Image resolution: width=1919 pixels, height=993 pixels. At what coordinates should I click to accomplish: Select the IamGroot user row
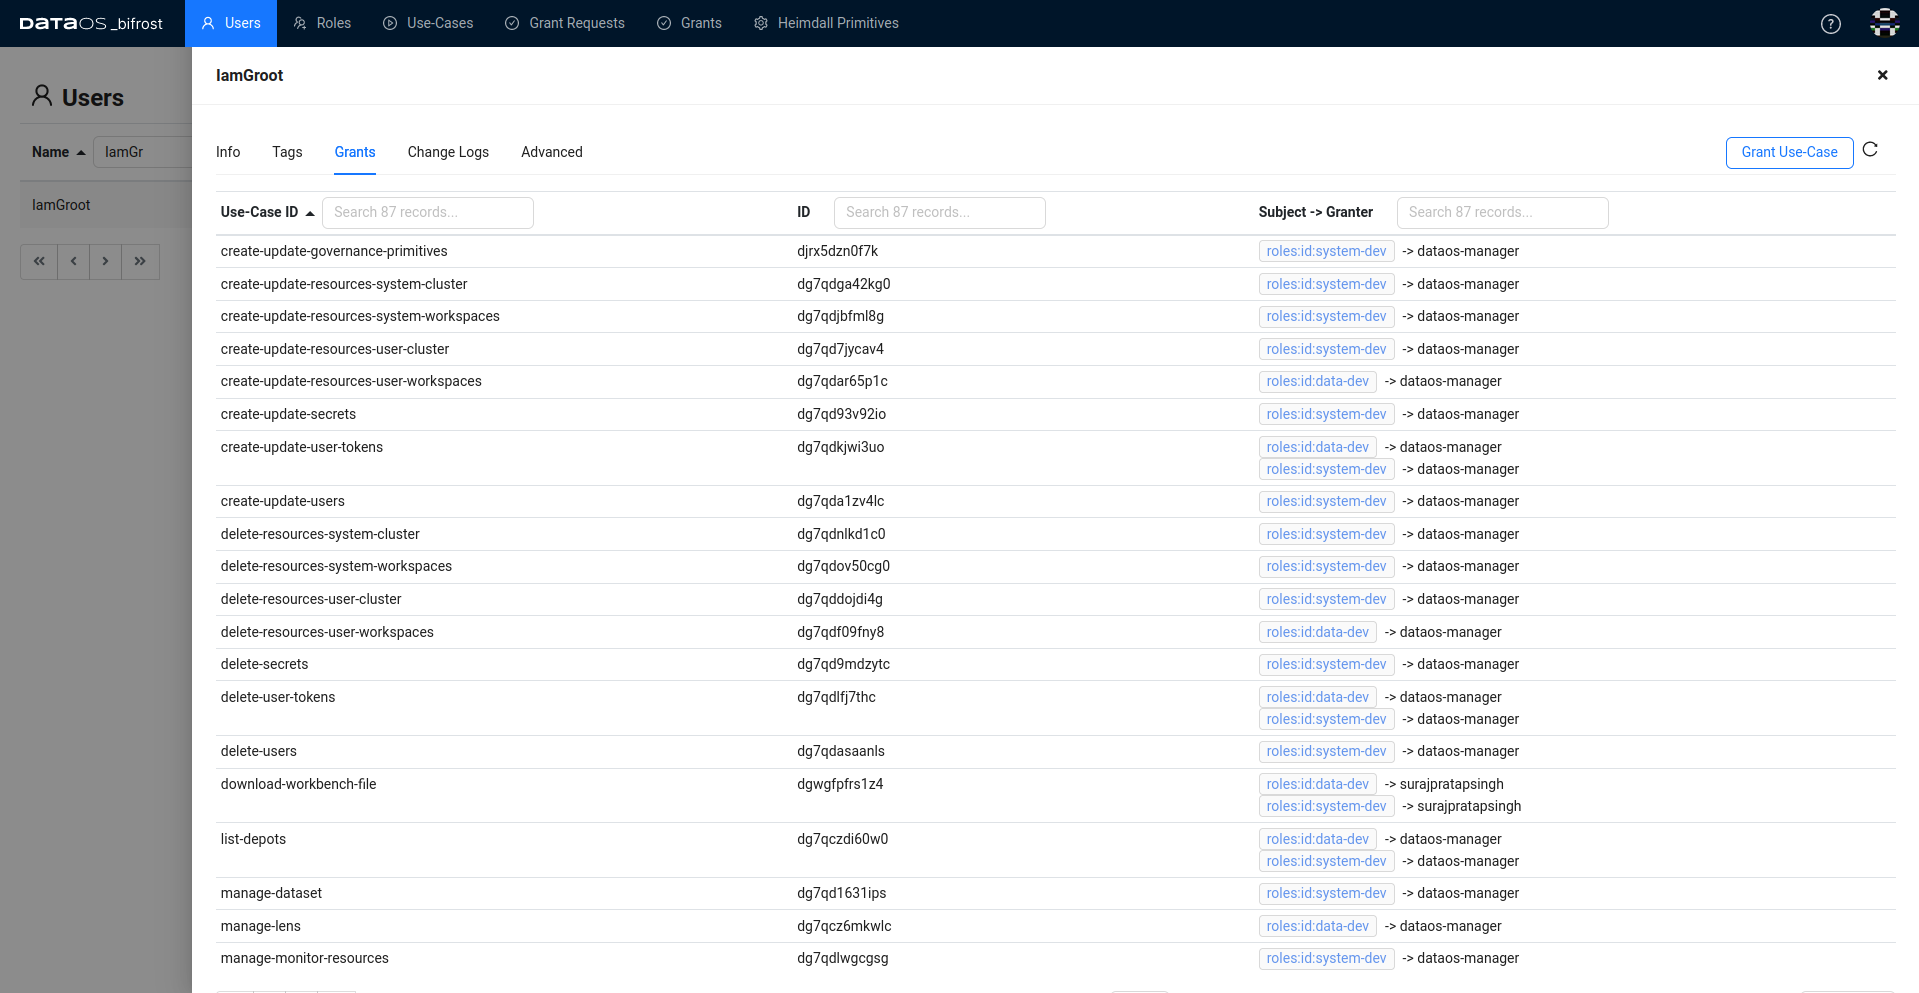pos(105,205)
